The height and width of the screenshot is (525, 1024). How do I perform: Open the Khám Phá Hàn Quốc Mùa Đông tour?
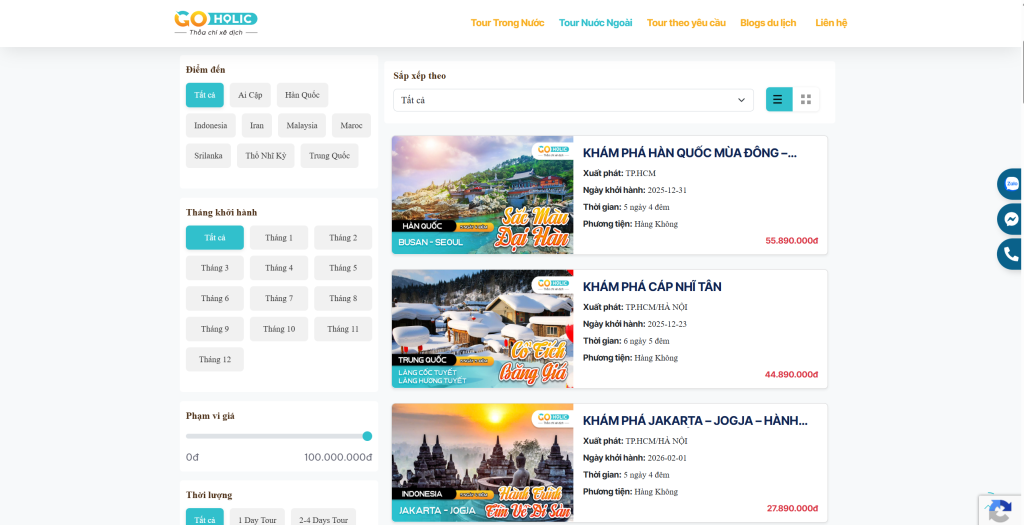689,153
